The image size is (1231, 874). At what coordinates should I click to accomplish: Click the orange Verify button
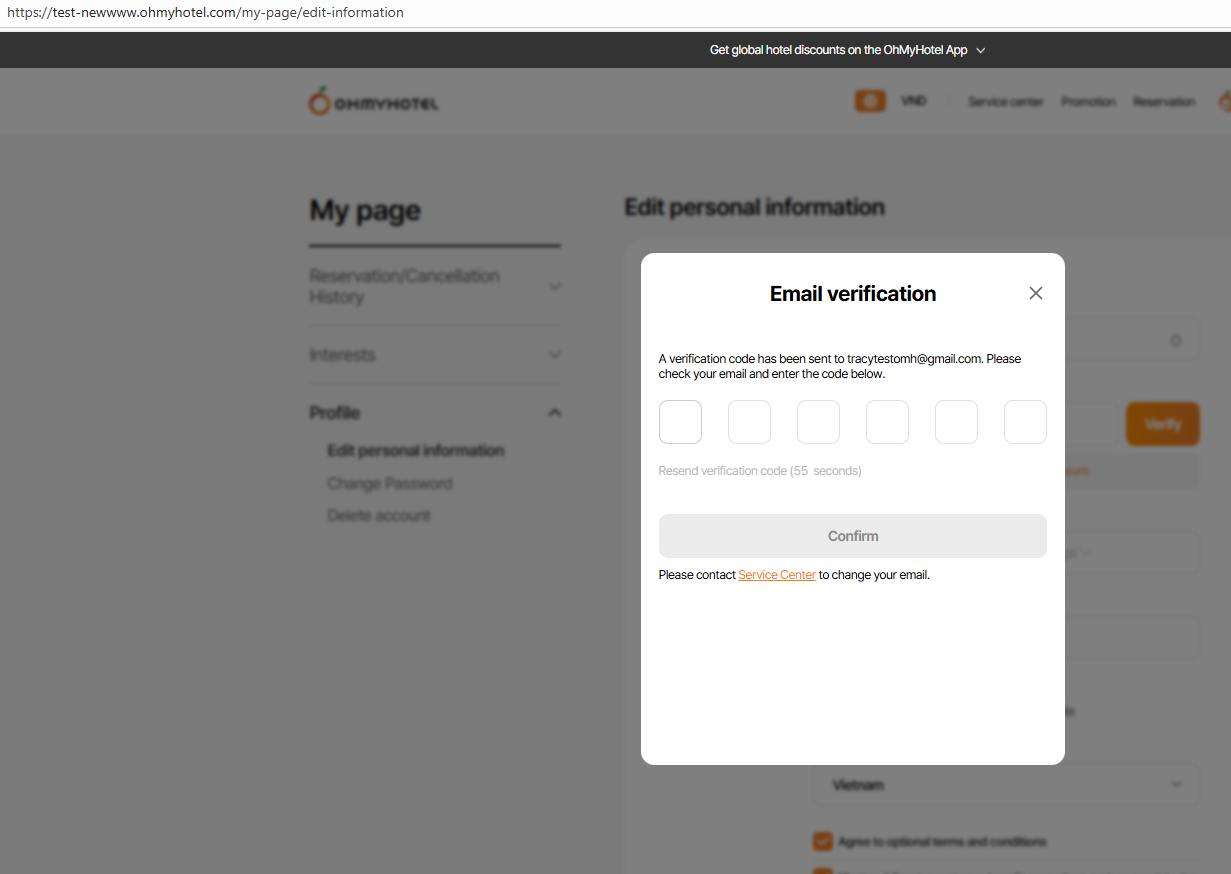[x=1163, y=424]
